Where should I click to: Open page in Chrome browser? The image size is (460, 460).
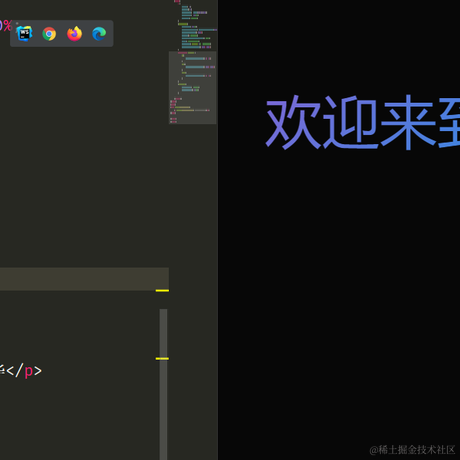coord(49,34)
